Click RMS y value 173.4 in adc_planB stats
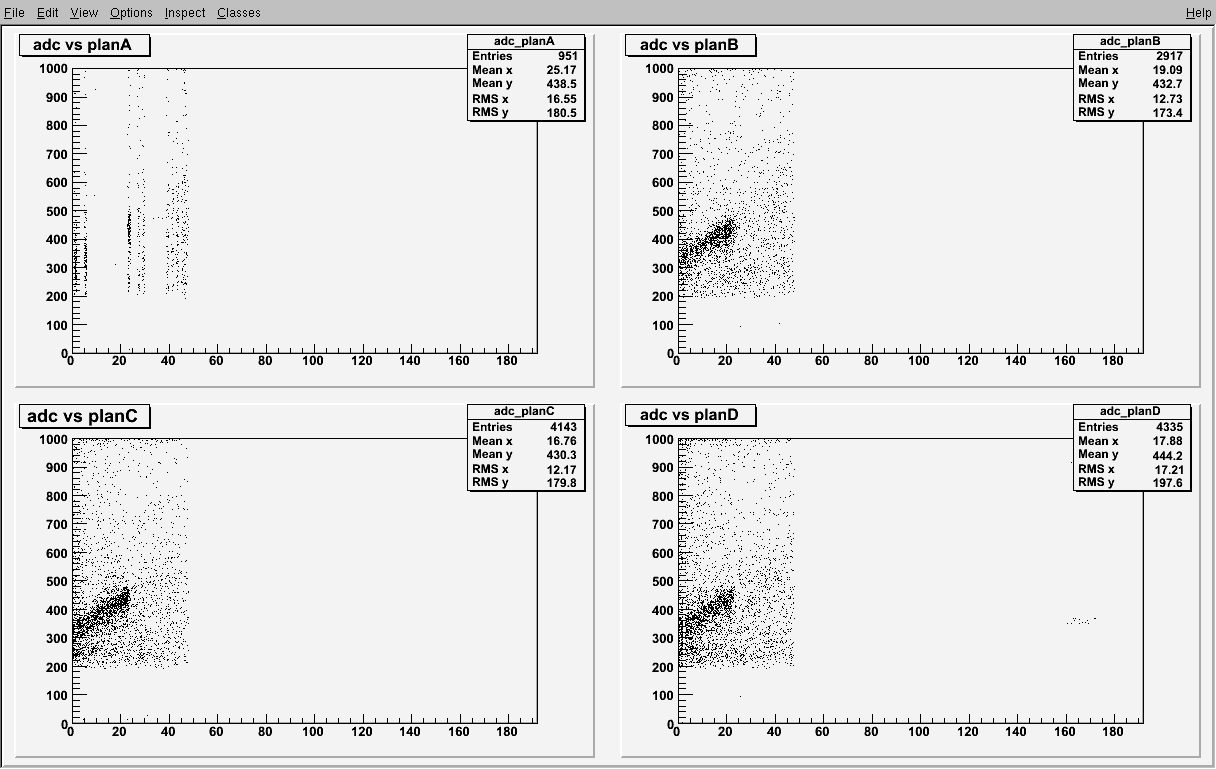 (1169, 112)
